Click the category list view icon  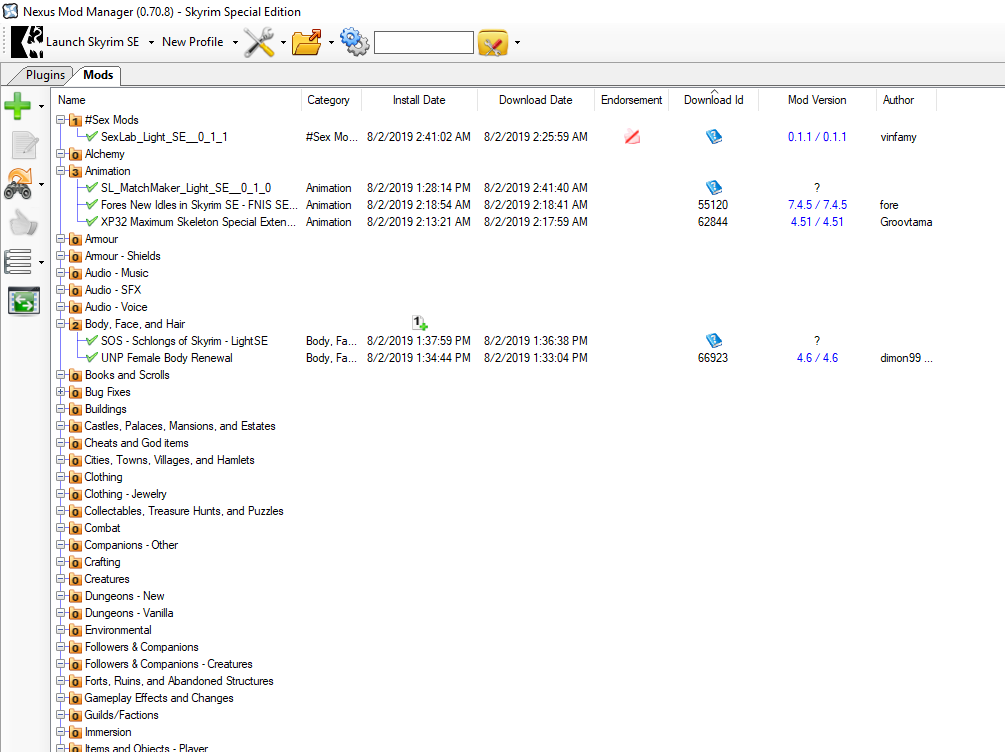(x=18, y=262)
